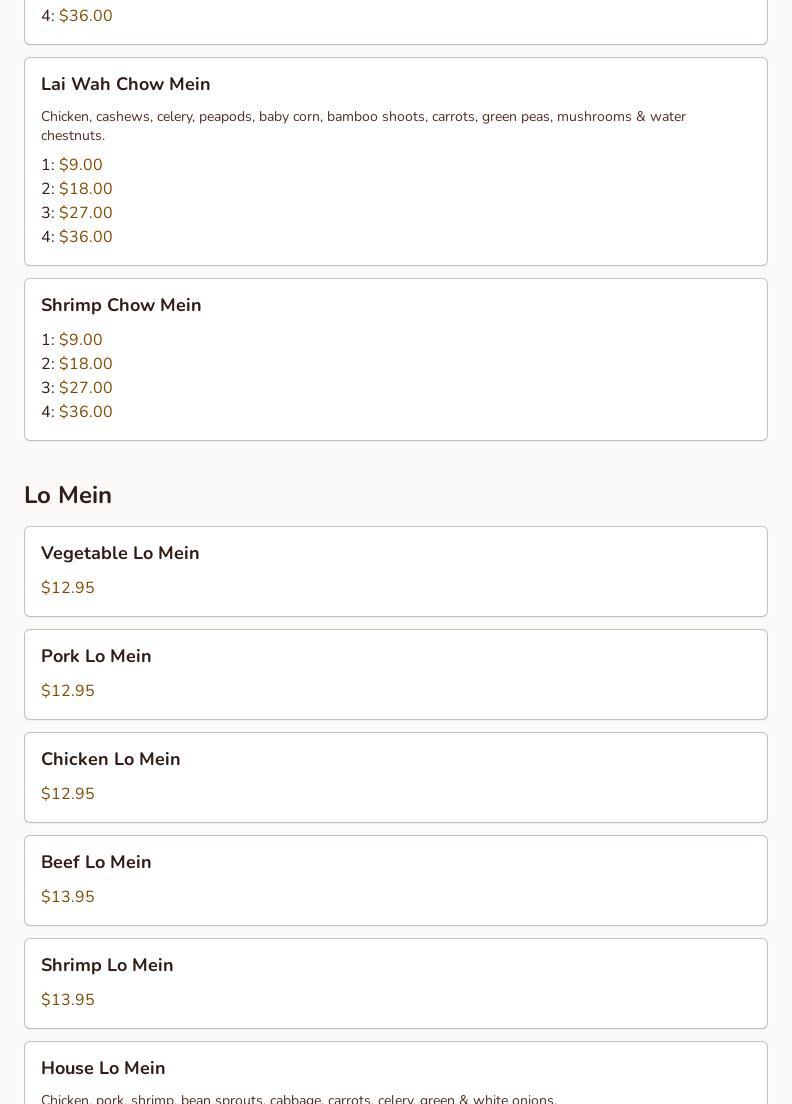The width and height of the screenshot is (792, 1104).
Task: Click the Pork Lo Mein $12.95 price
Action: tap(68, 691)
